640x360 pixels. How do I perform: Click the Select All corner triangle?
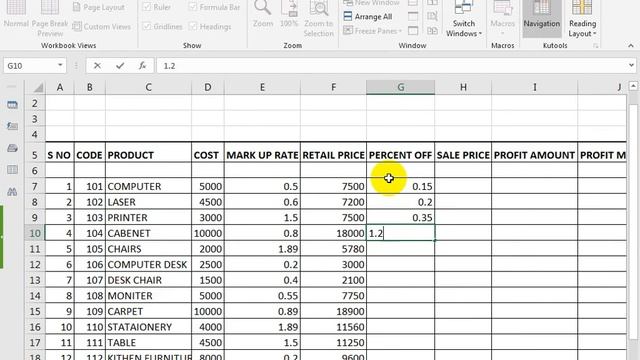(38, 87)
